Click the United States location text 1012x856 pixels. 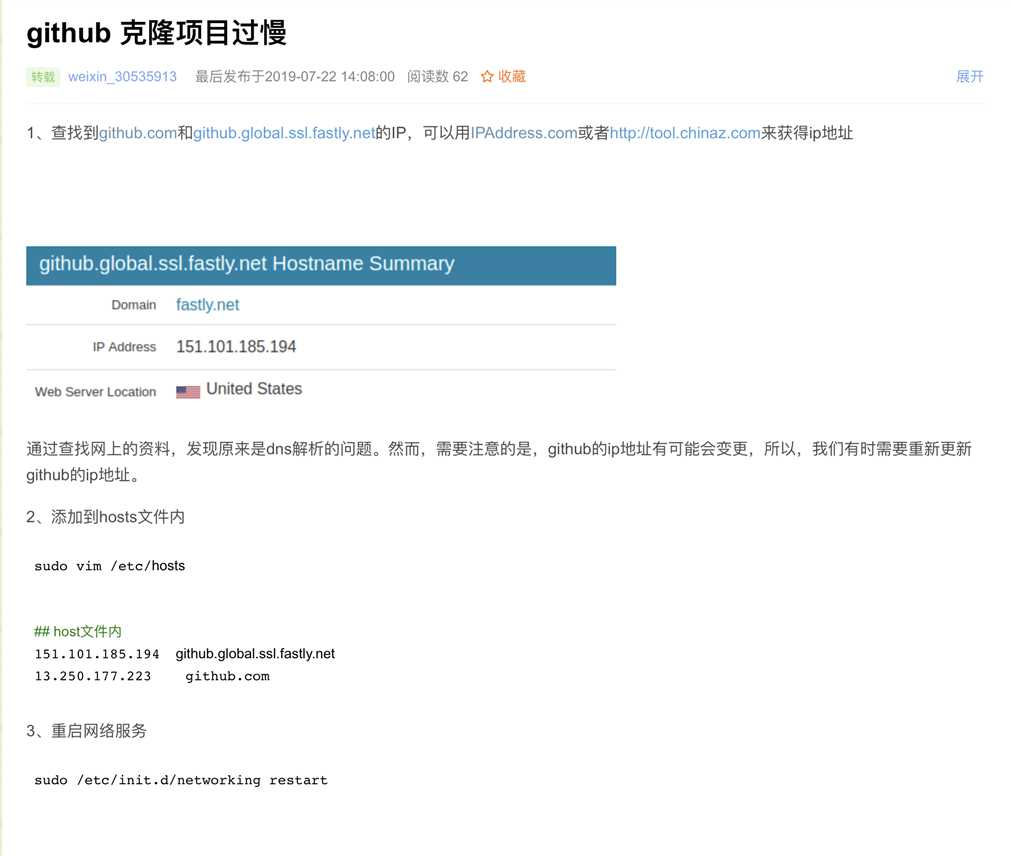pyautogui.click(x=254, y=389)
